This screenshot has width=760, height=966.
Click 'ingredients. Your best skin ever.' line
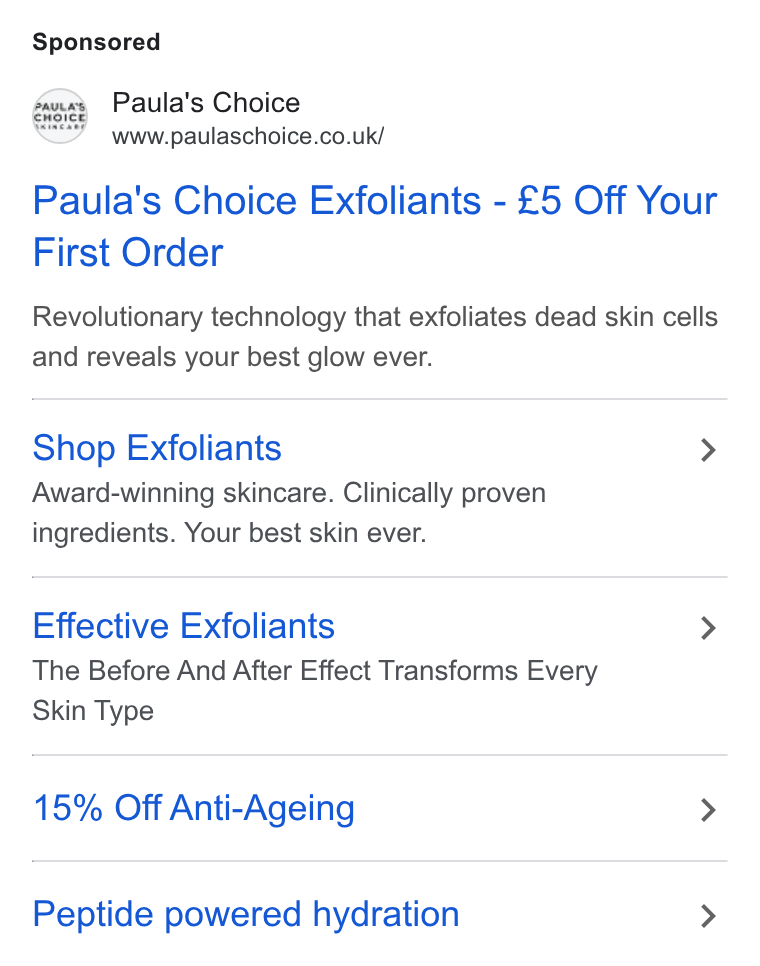pyautogui.click(x=229, y=533)
